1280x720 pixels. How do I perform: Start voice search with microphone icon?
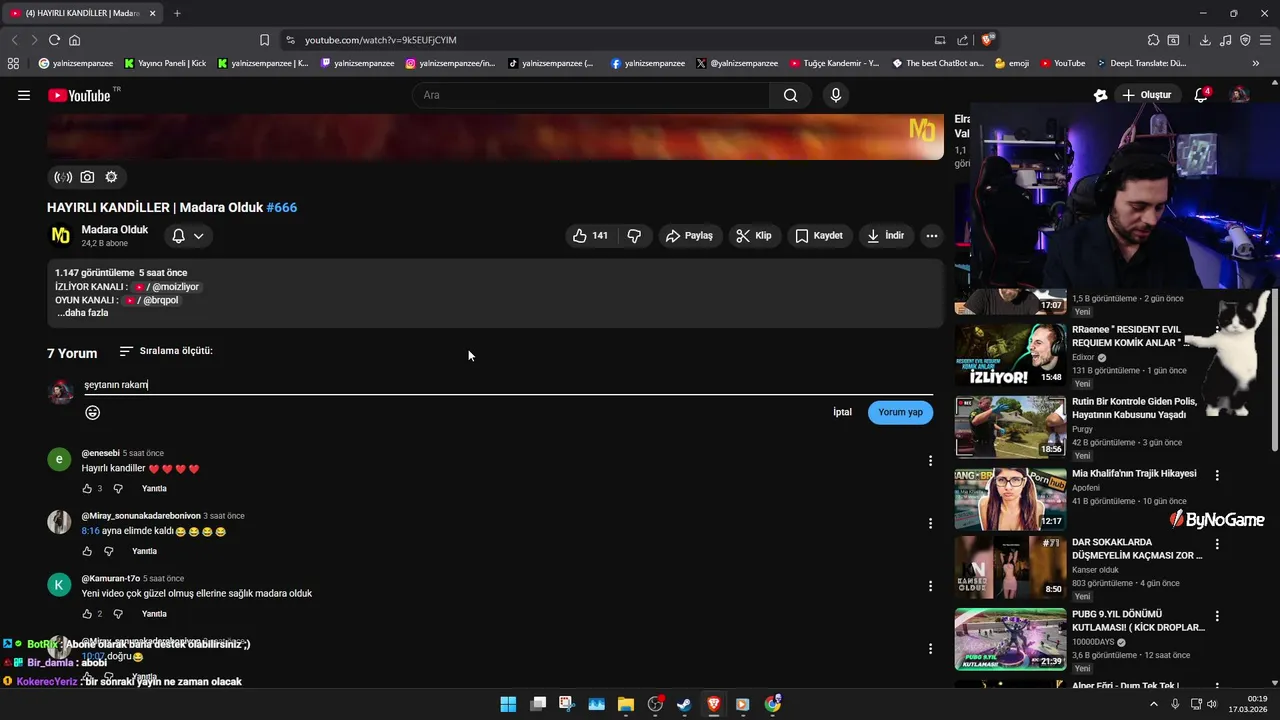tap(836, 95)
